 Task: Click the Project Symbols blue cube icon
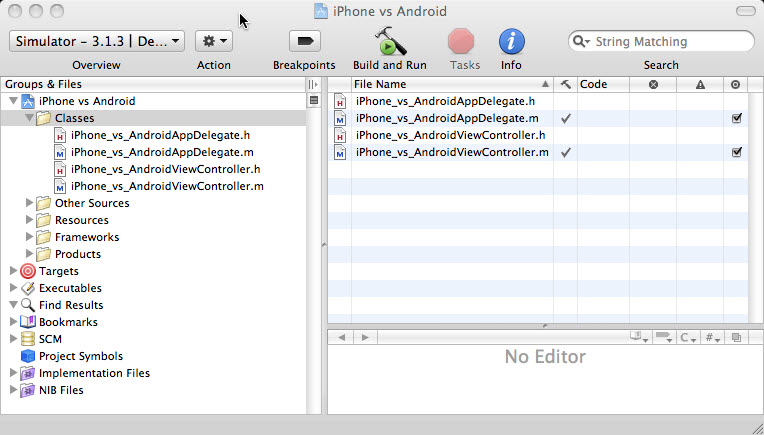pos(28,356)
